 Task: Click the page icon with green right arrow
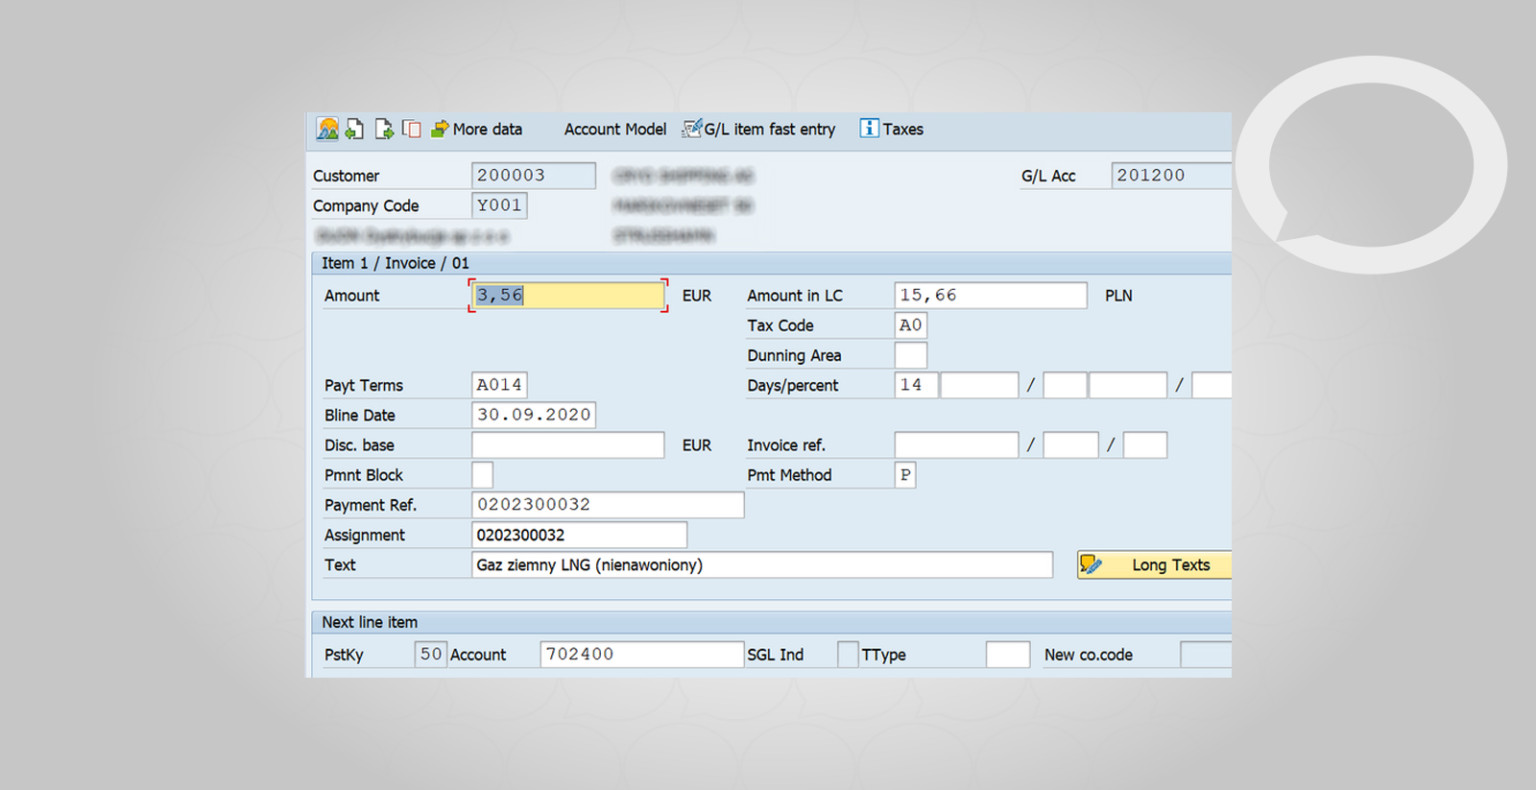pyautogui.click(x=384, y=129)
